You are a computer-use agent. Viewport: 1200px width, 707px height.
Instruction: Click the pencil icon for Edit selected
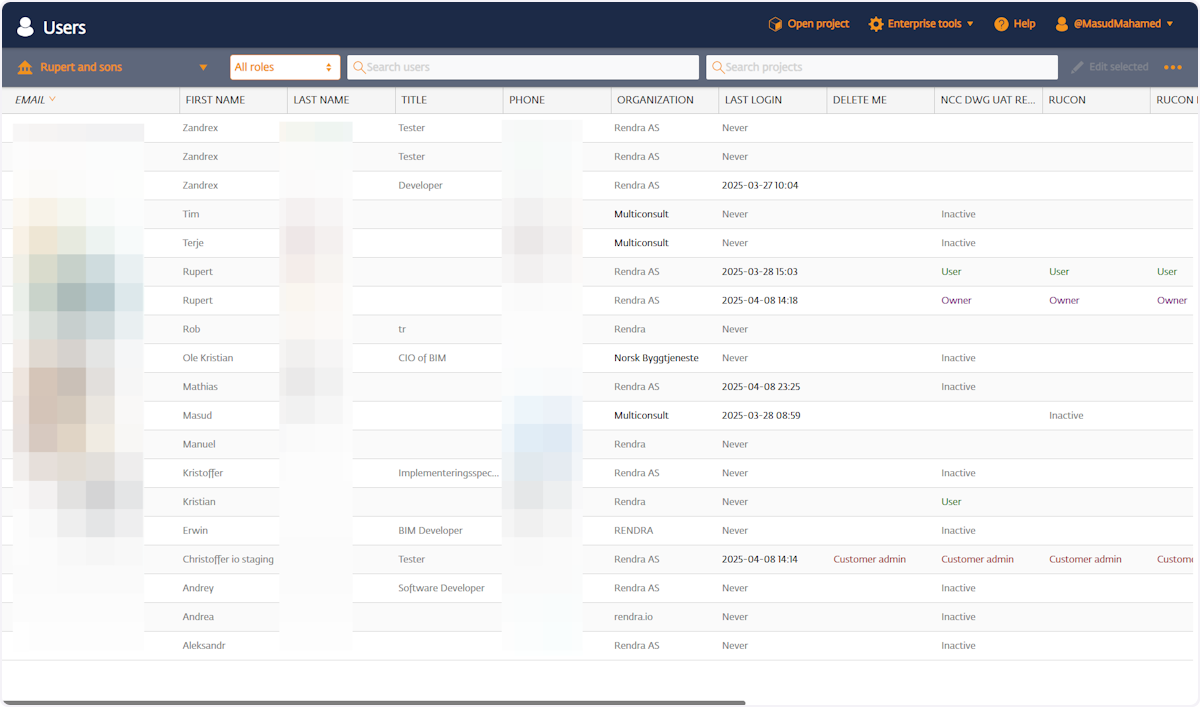pos(1077,67)
